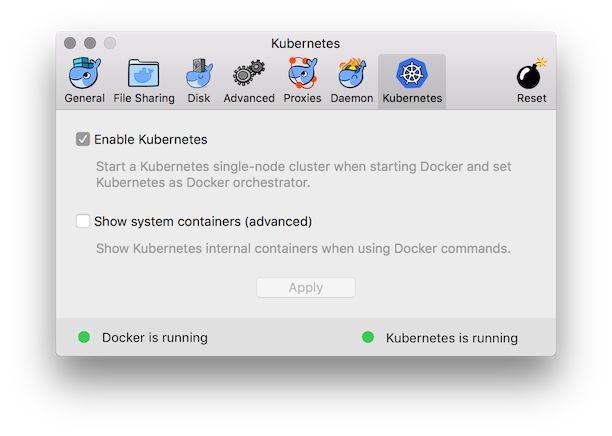This screenshot has height=436, width=612.
Task: Open the Proxies whale icon
Action: coord(302,73)
